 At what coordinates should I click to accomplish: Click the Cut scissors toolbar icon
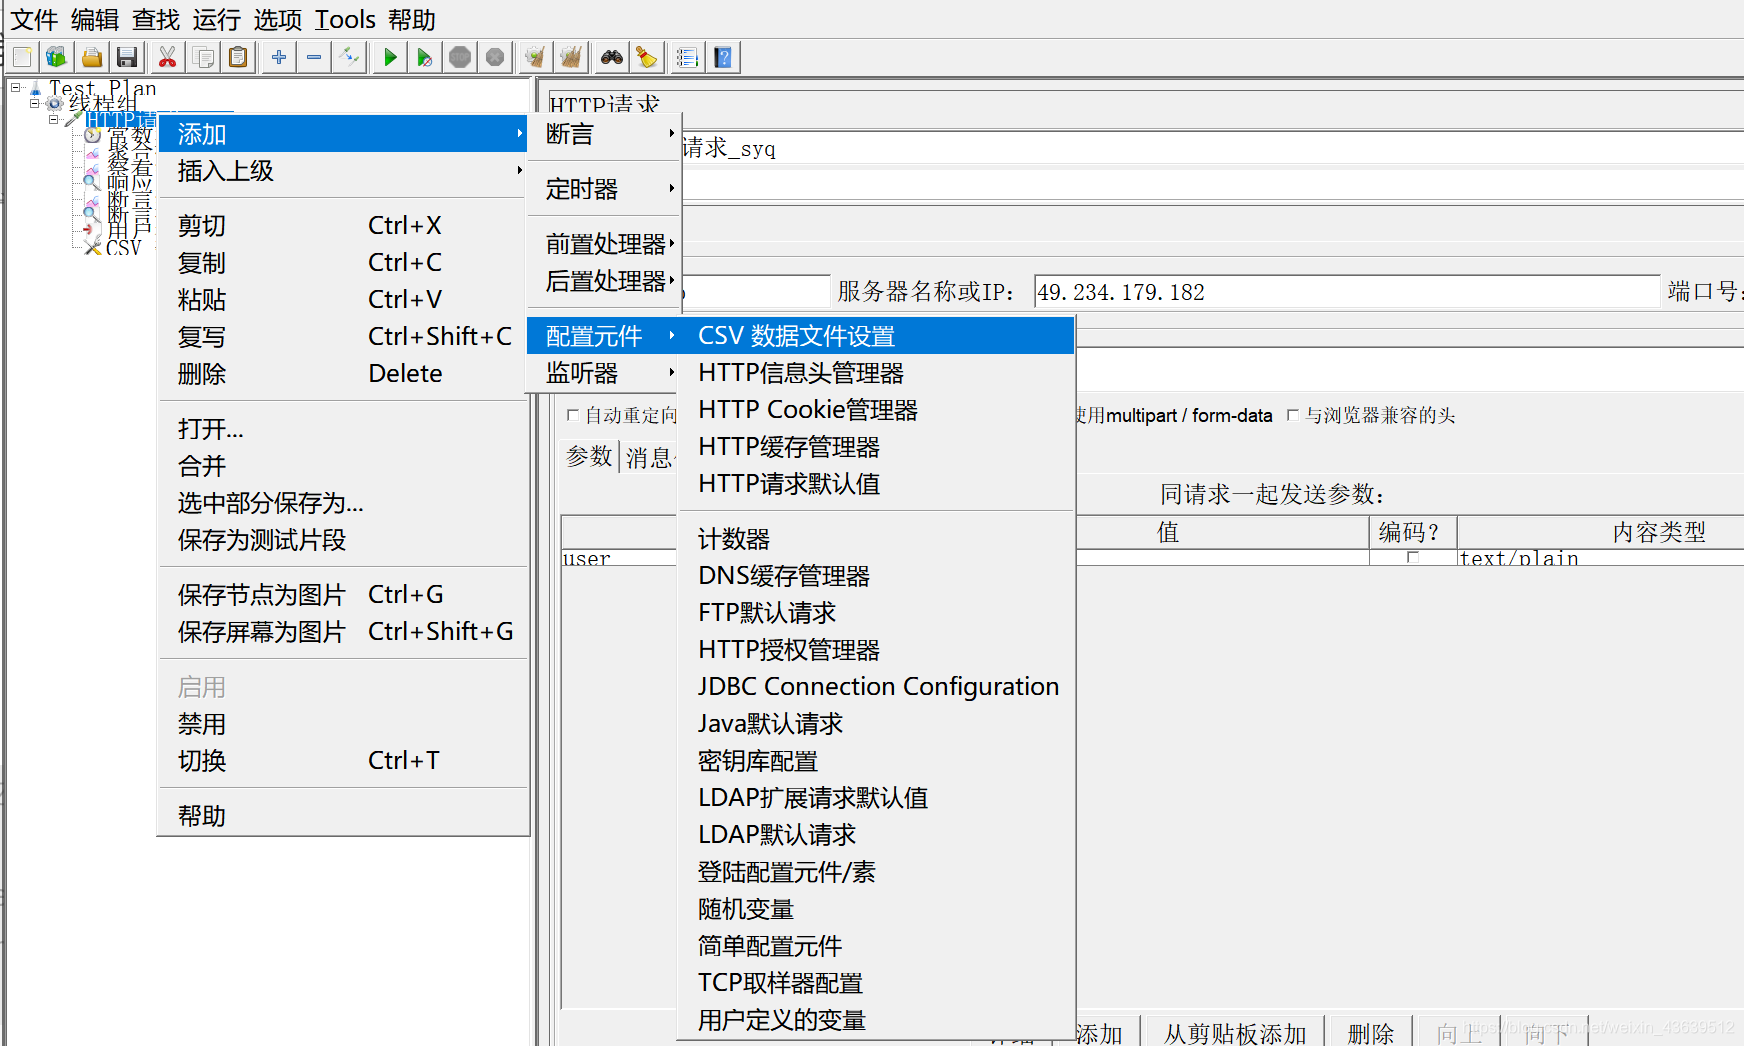click(x=168, y=58)
